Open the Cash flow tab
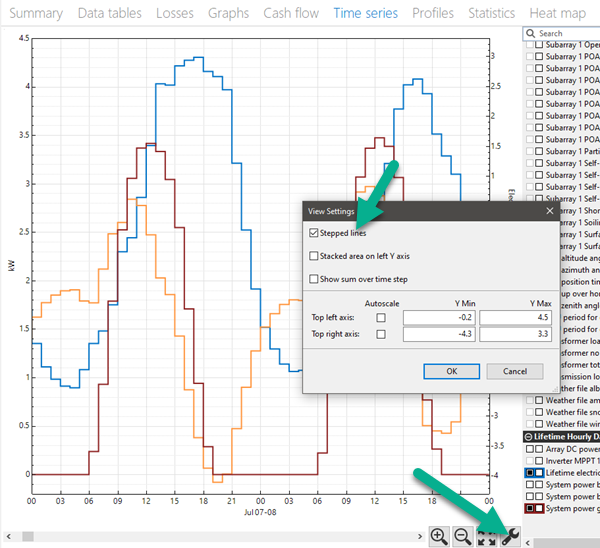This screenshot has width=600, height=548. tap(291, 13)
